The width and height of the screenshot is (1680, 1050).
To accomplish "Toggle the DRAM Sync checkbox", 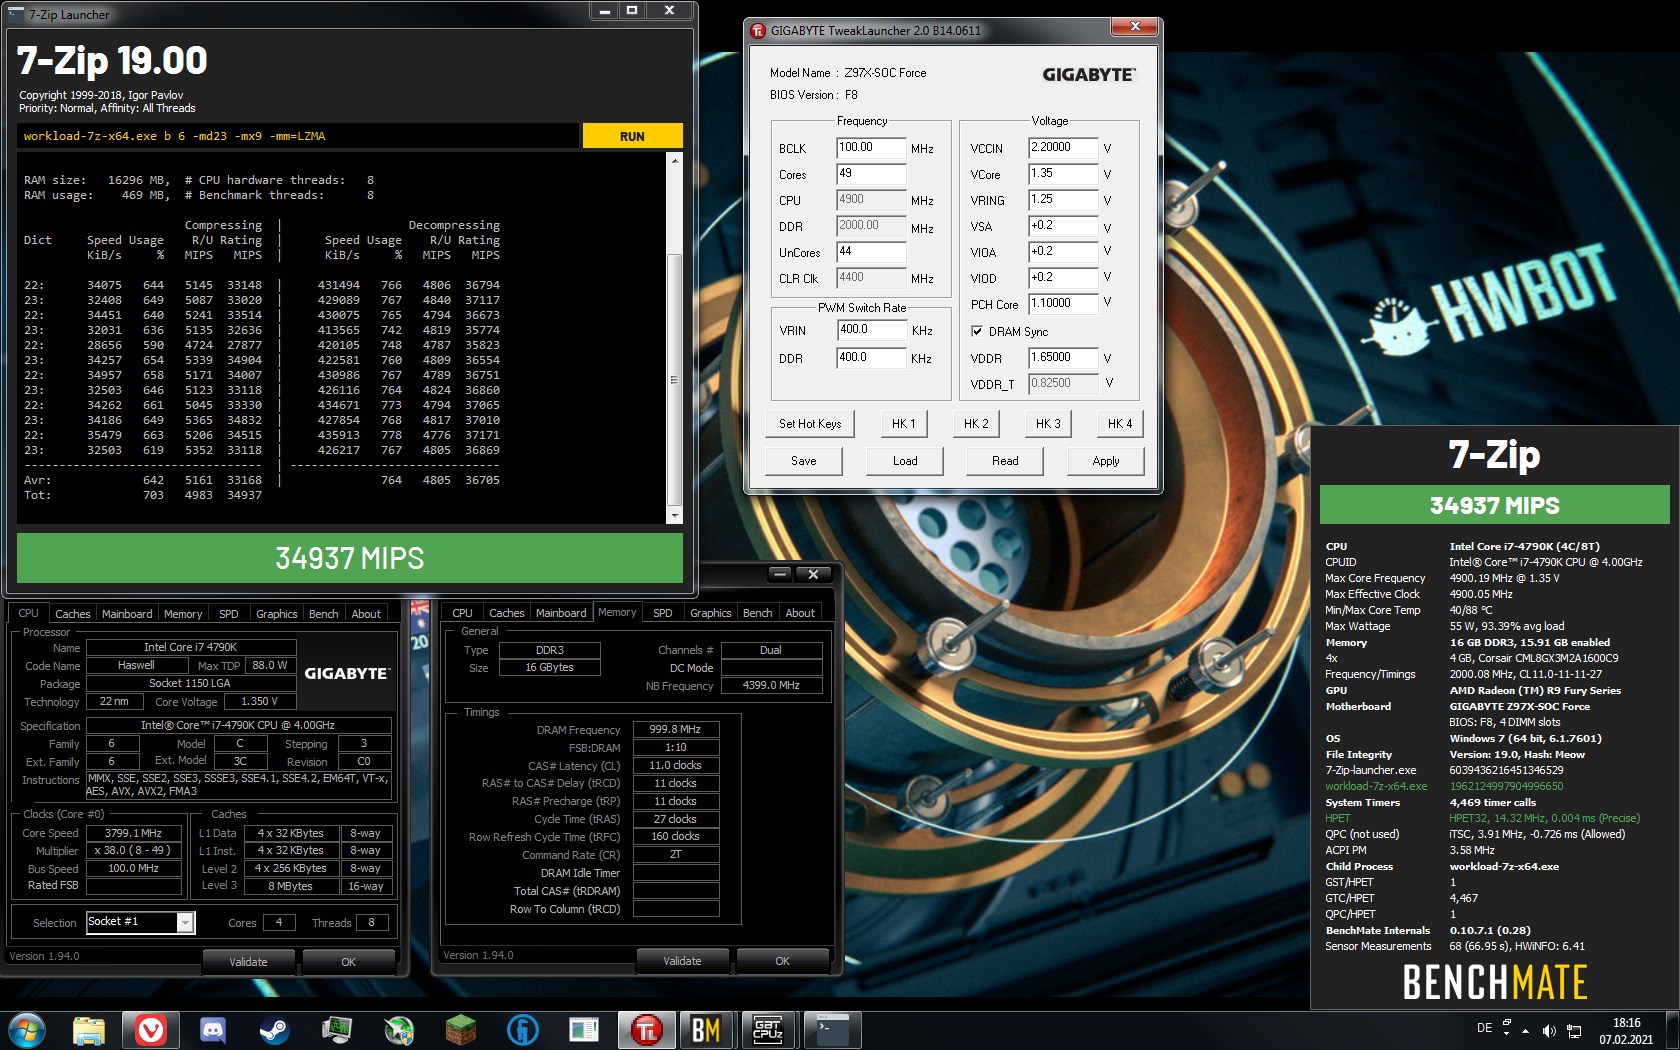I will pyautogui.click(x=977, y=331).
